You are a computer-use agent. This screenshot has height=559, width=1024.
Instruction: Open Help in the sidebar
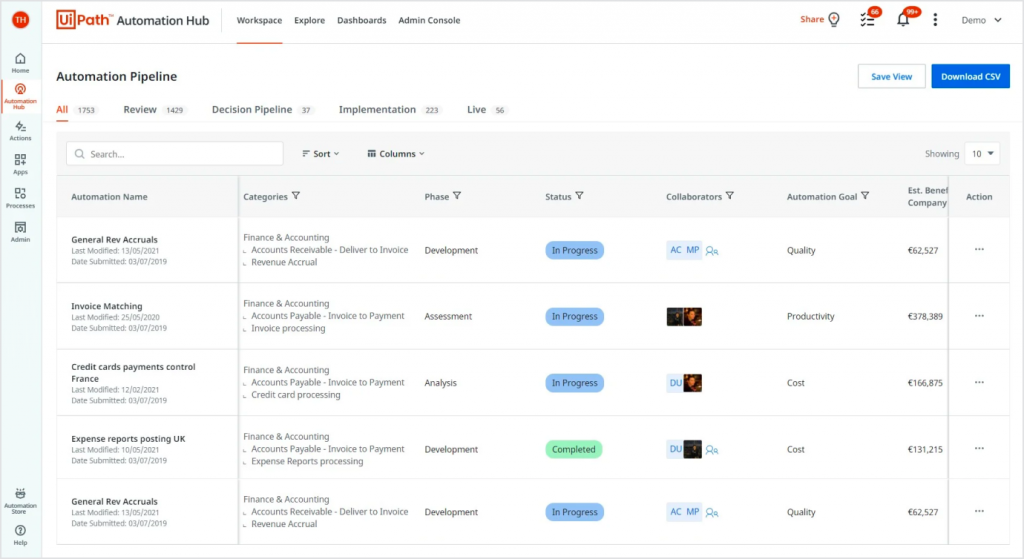point(20,535)
